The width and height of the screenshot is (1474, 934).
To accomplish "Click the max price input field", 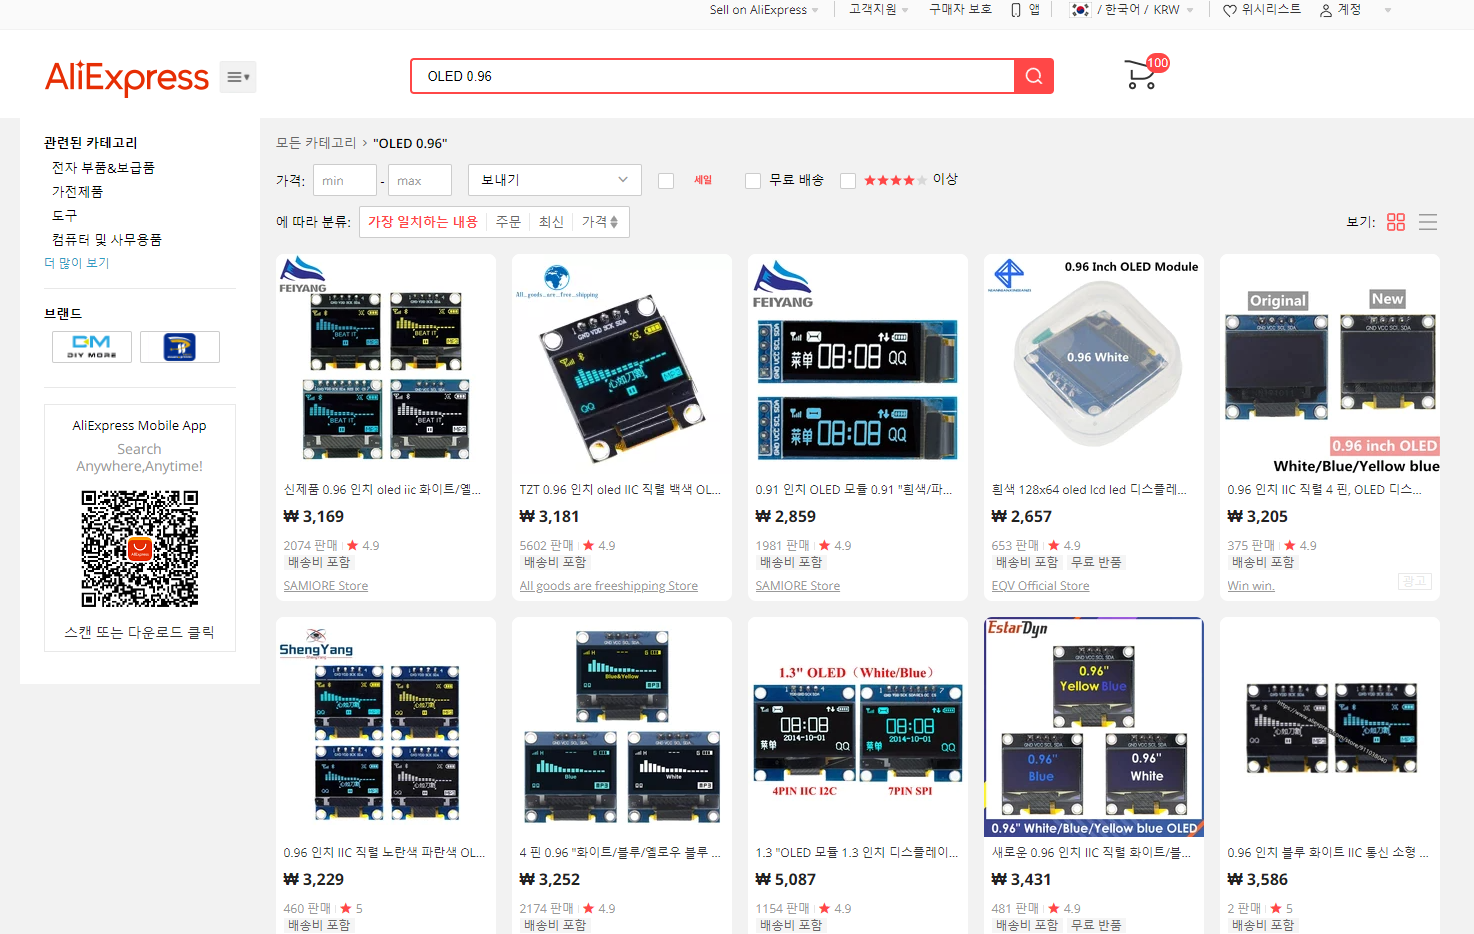I will point(420,180).
